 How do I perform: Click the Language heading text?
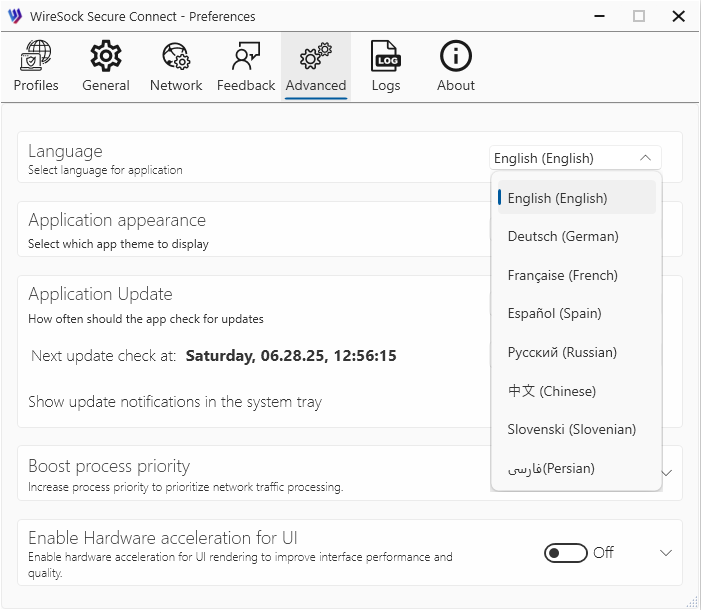coord(65,151)
